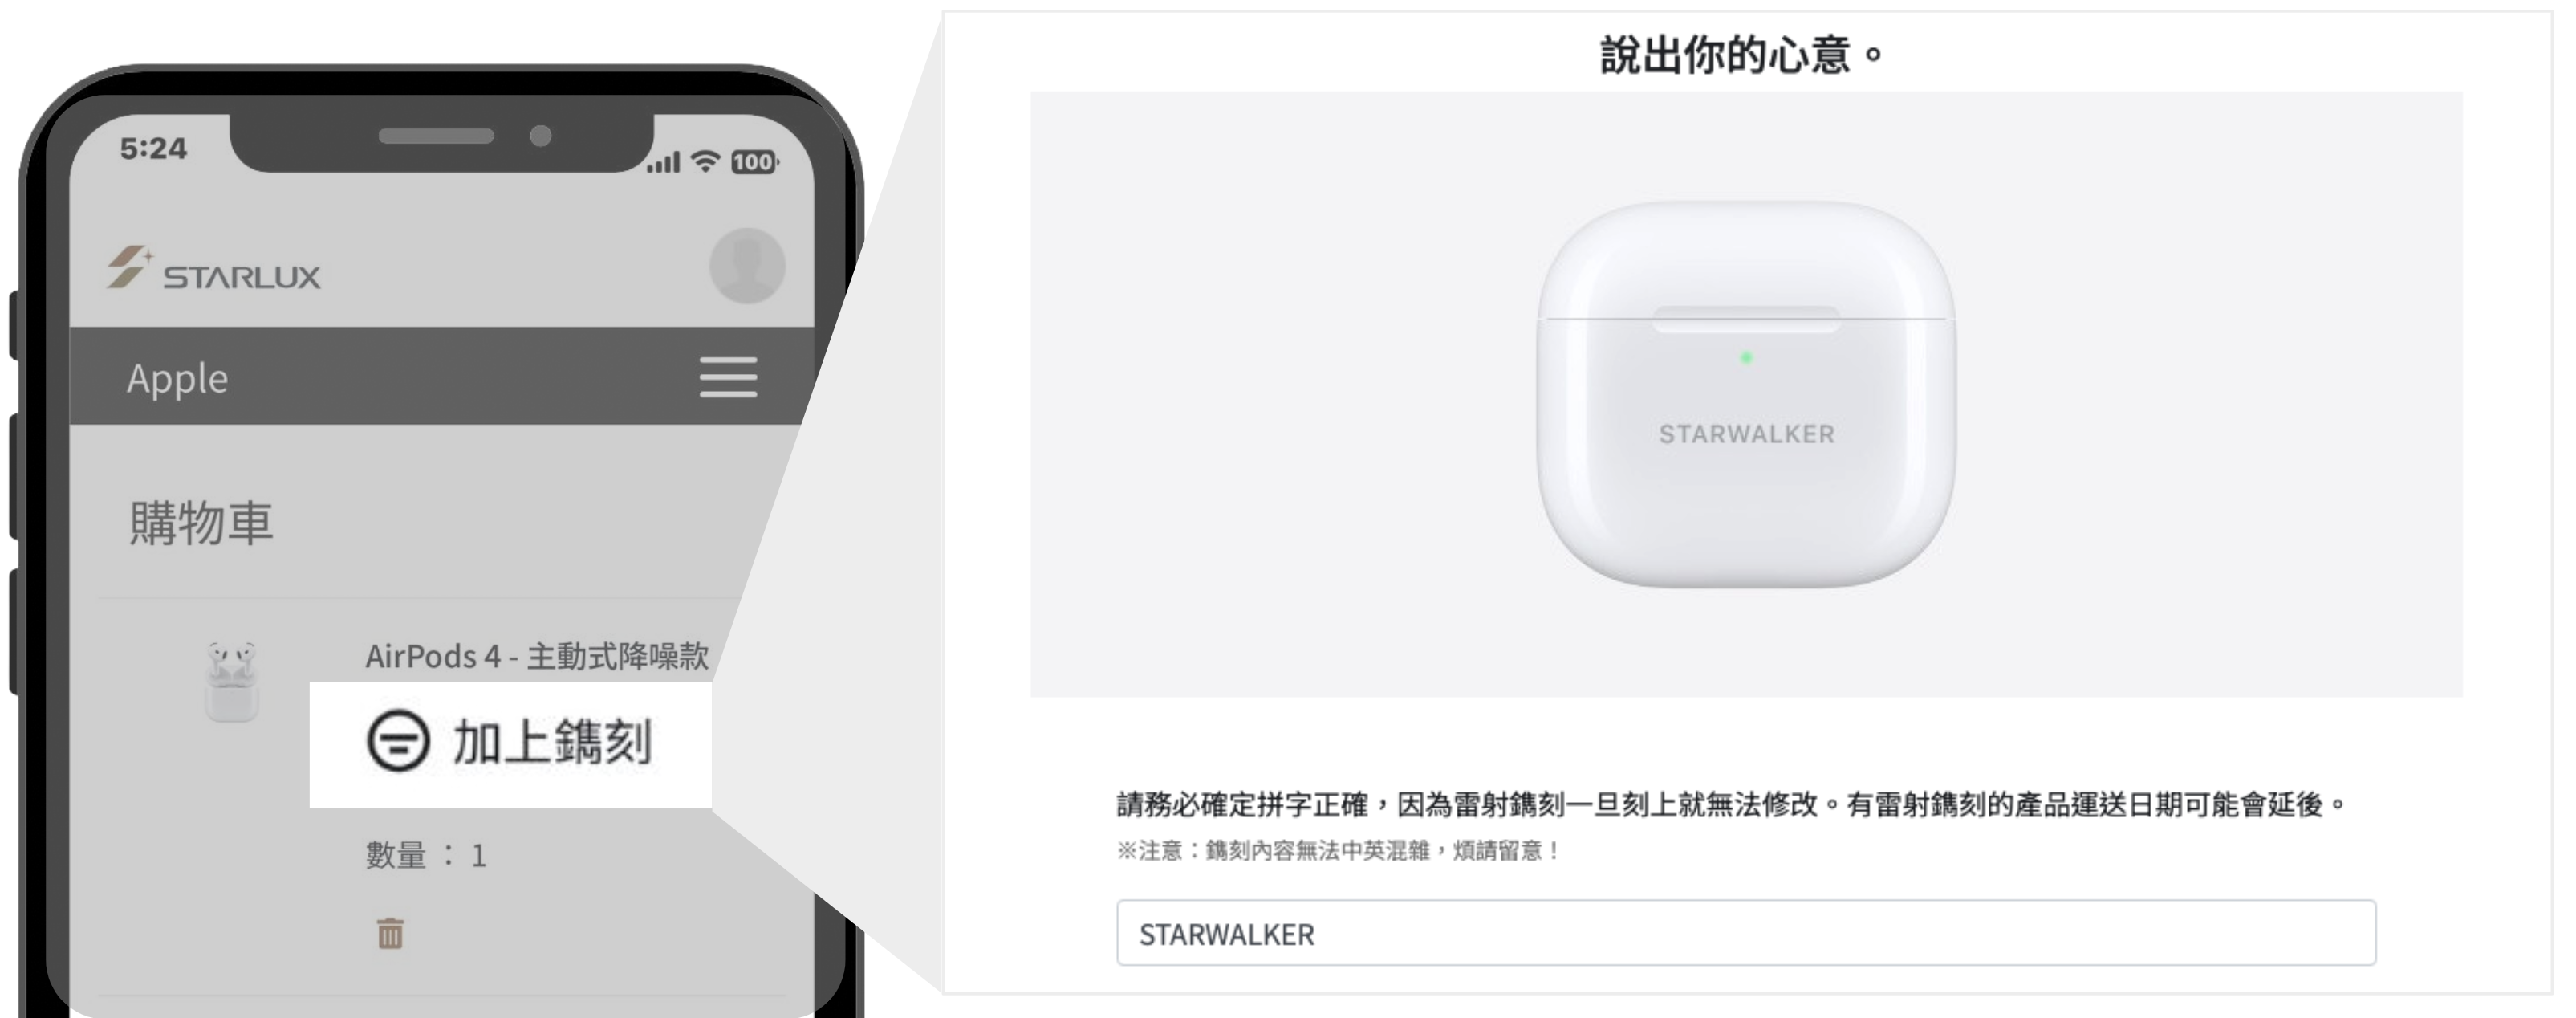Image resolution: width=2576 pixels, height=1018 pixels.
Task: Tap the 5:24 clock in status bar
Action: [x=153, y=148]
